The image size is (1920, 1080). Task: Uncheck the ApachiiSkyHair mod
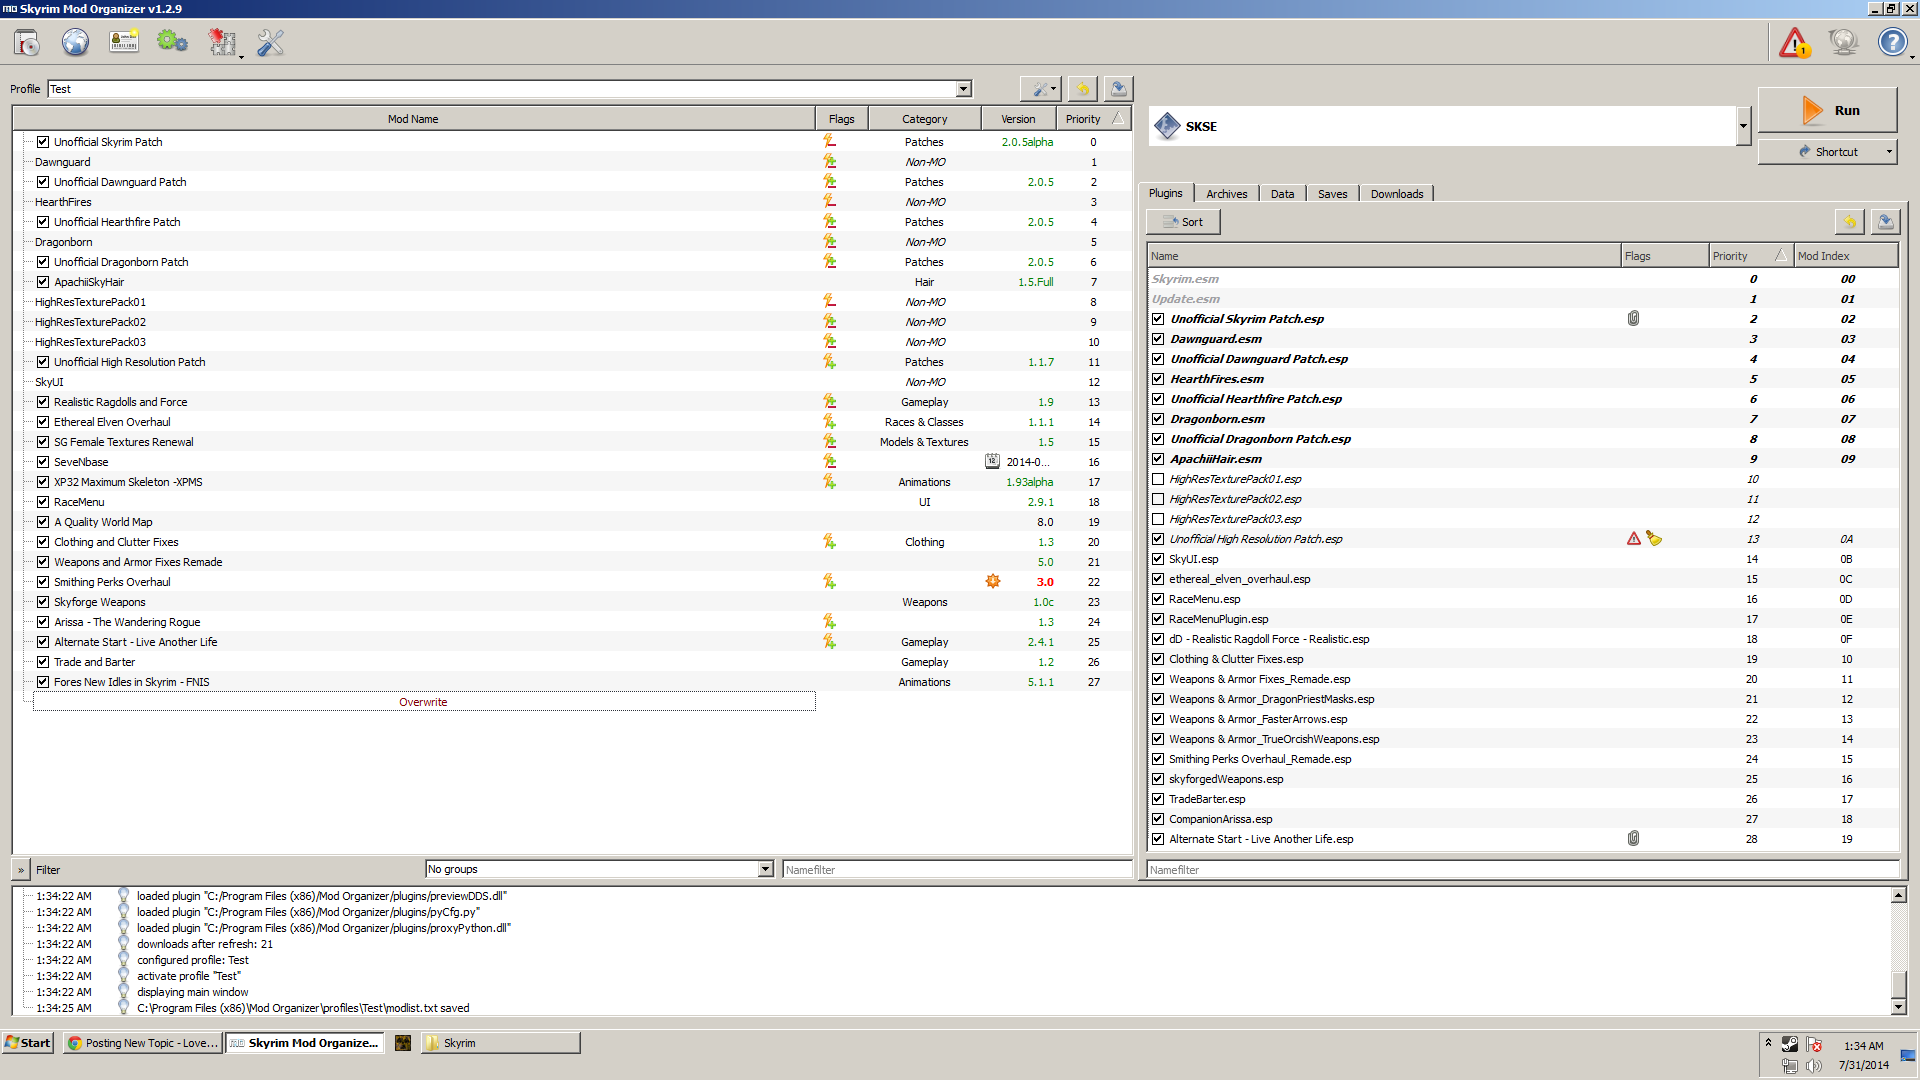[x=43, y=282]
